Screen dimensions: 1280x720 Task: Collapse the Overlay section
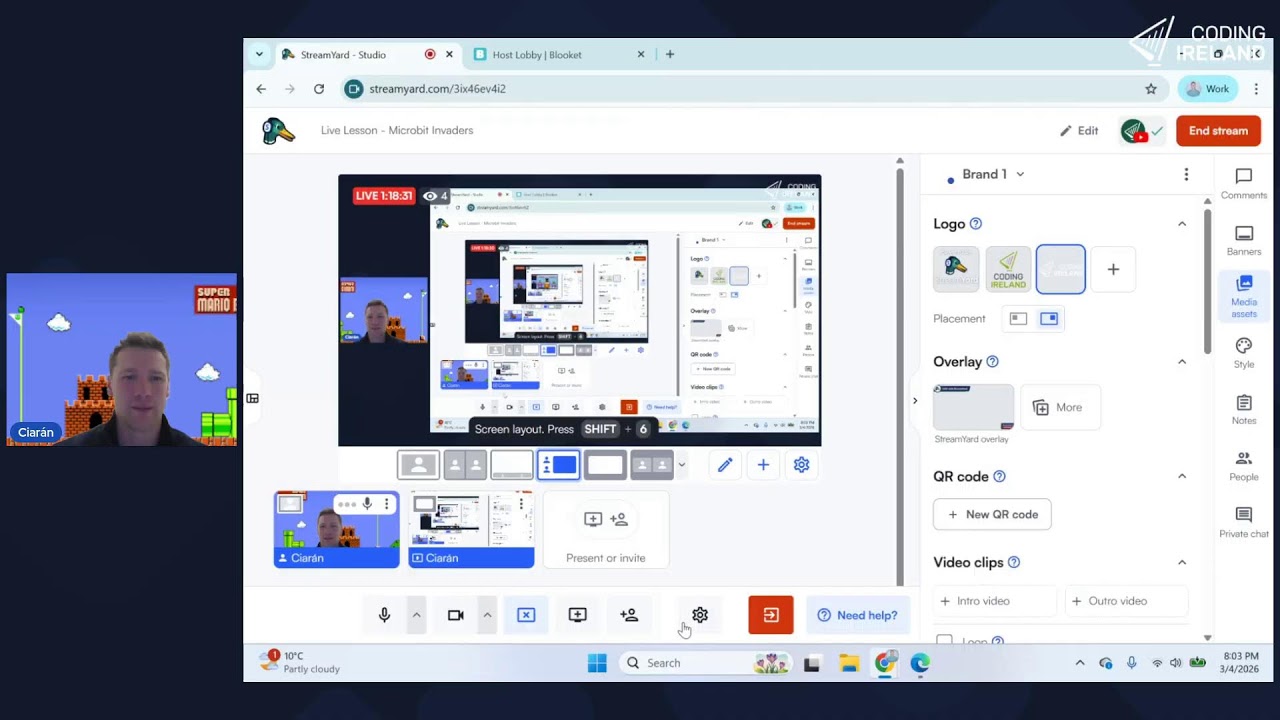(x=1181, y=362)
